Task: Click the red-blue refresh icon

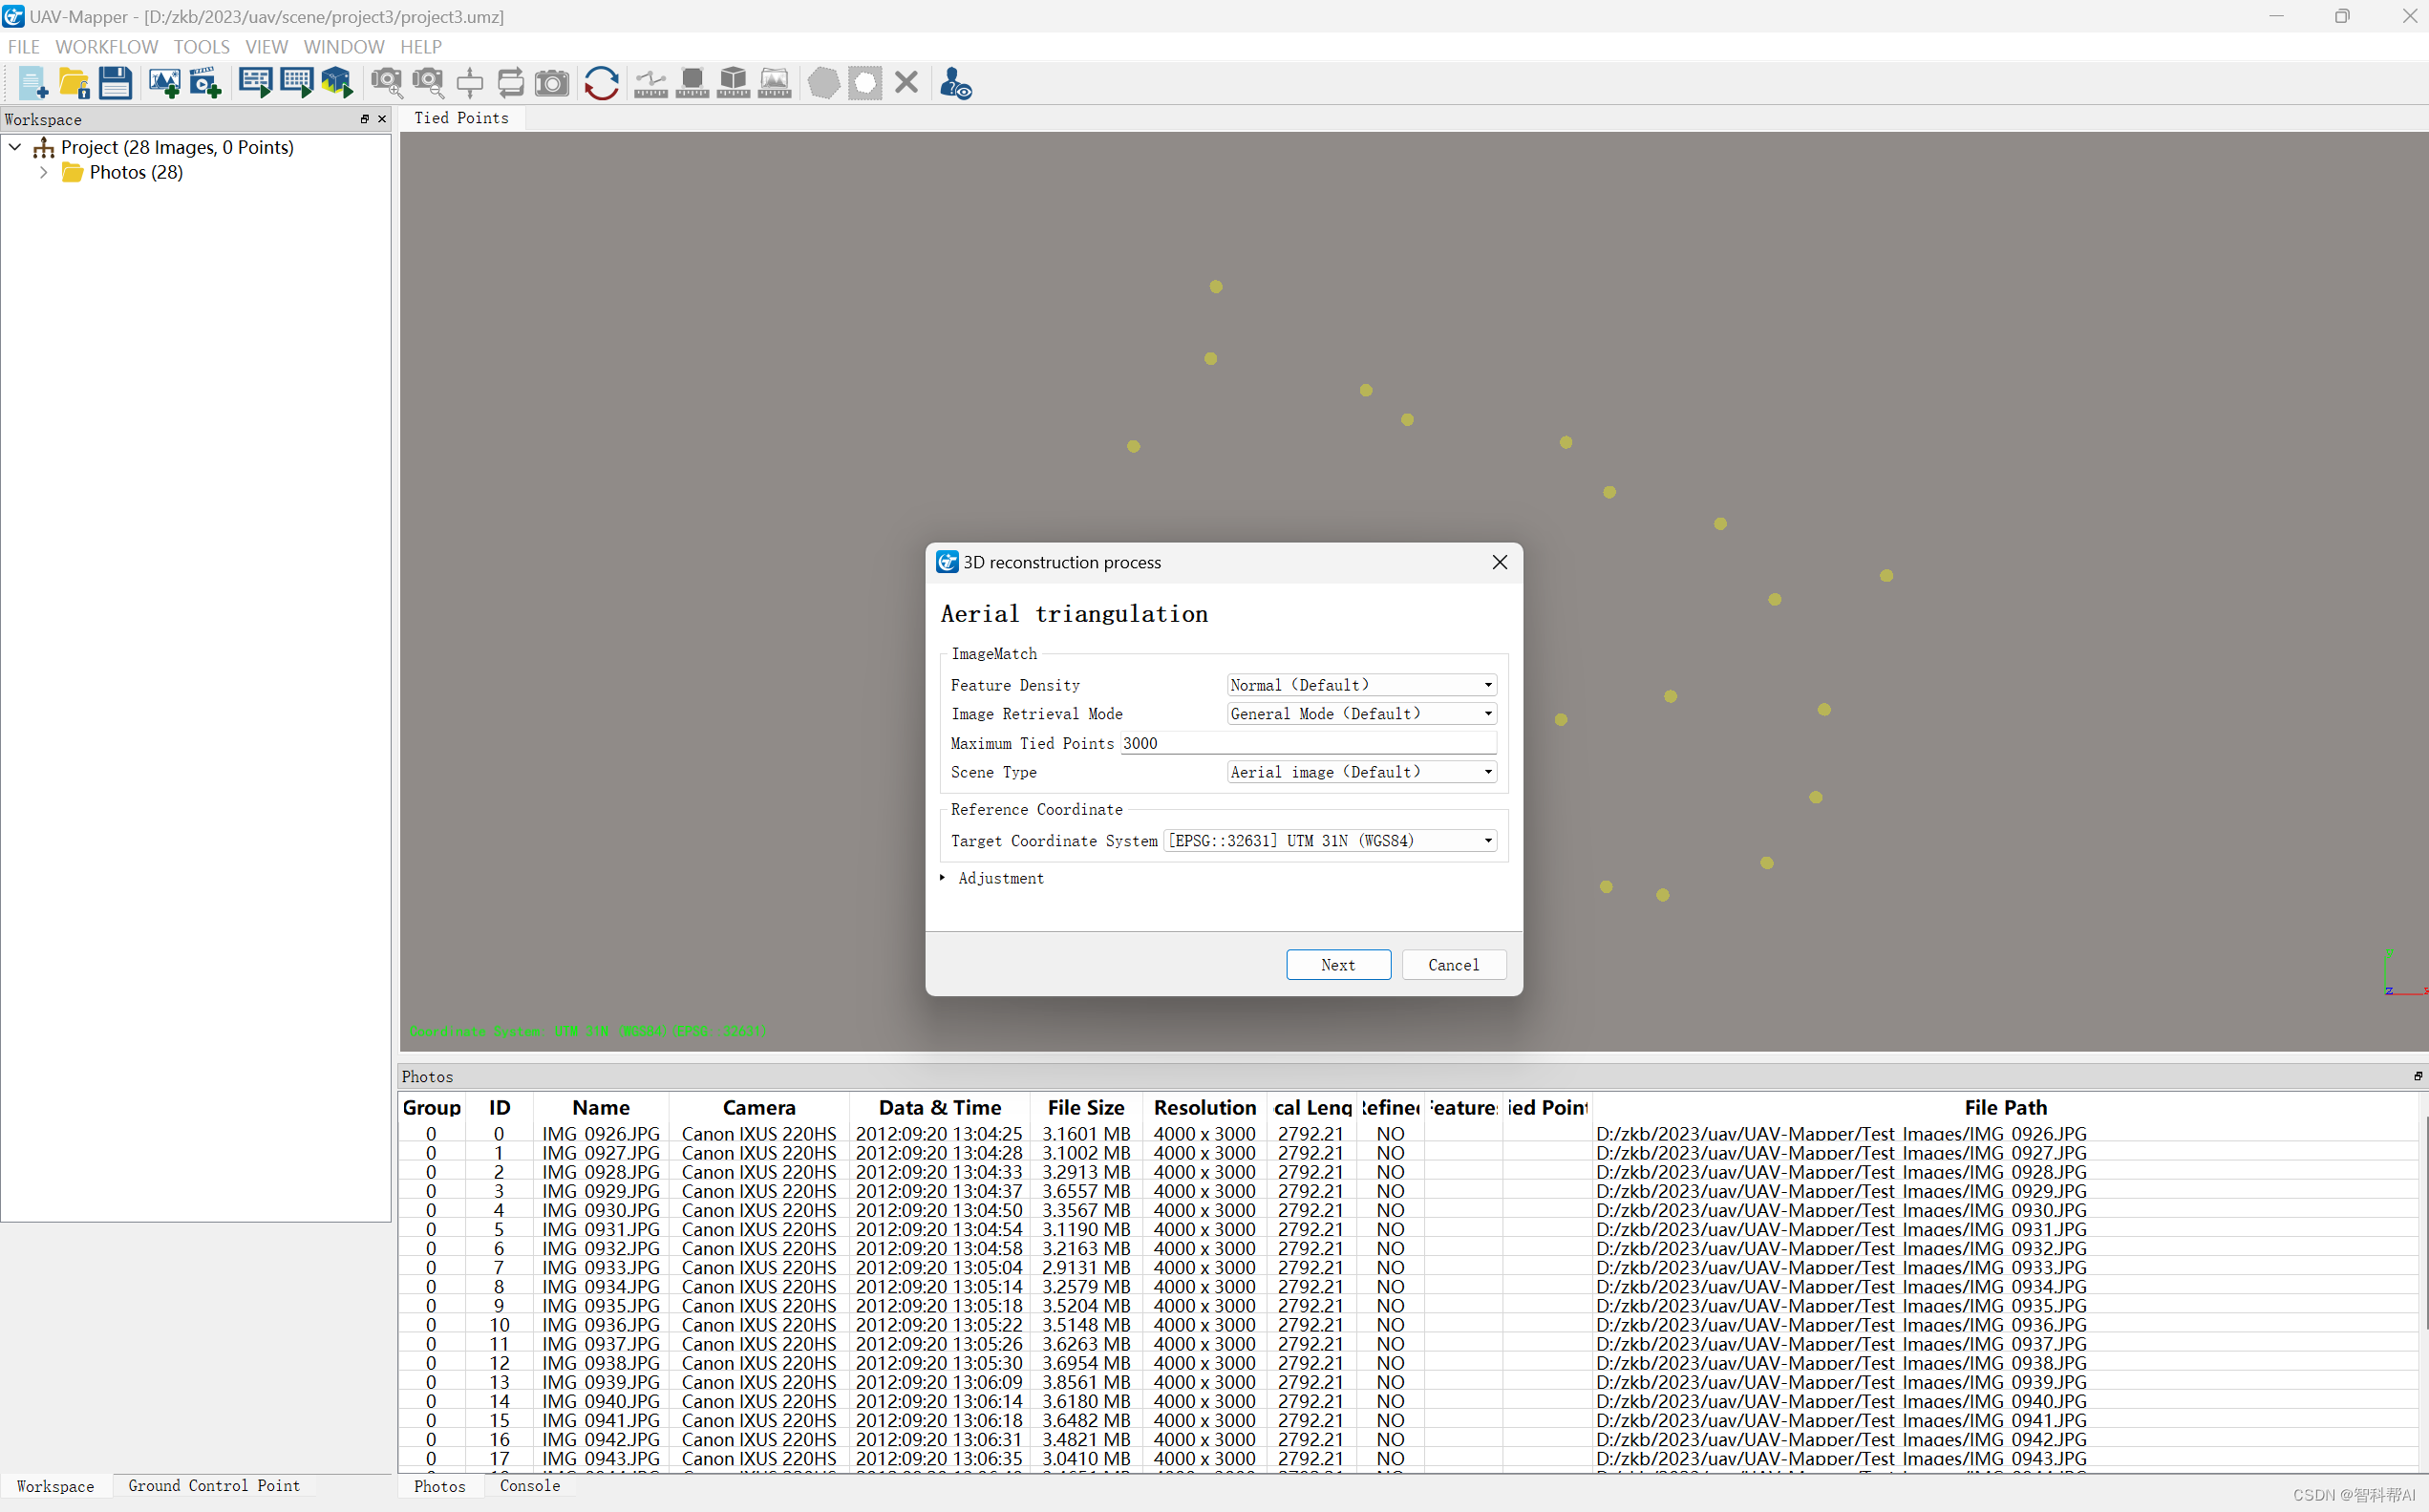Action: (x=601, y=83)
